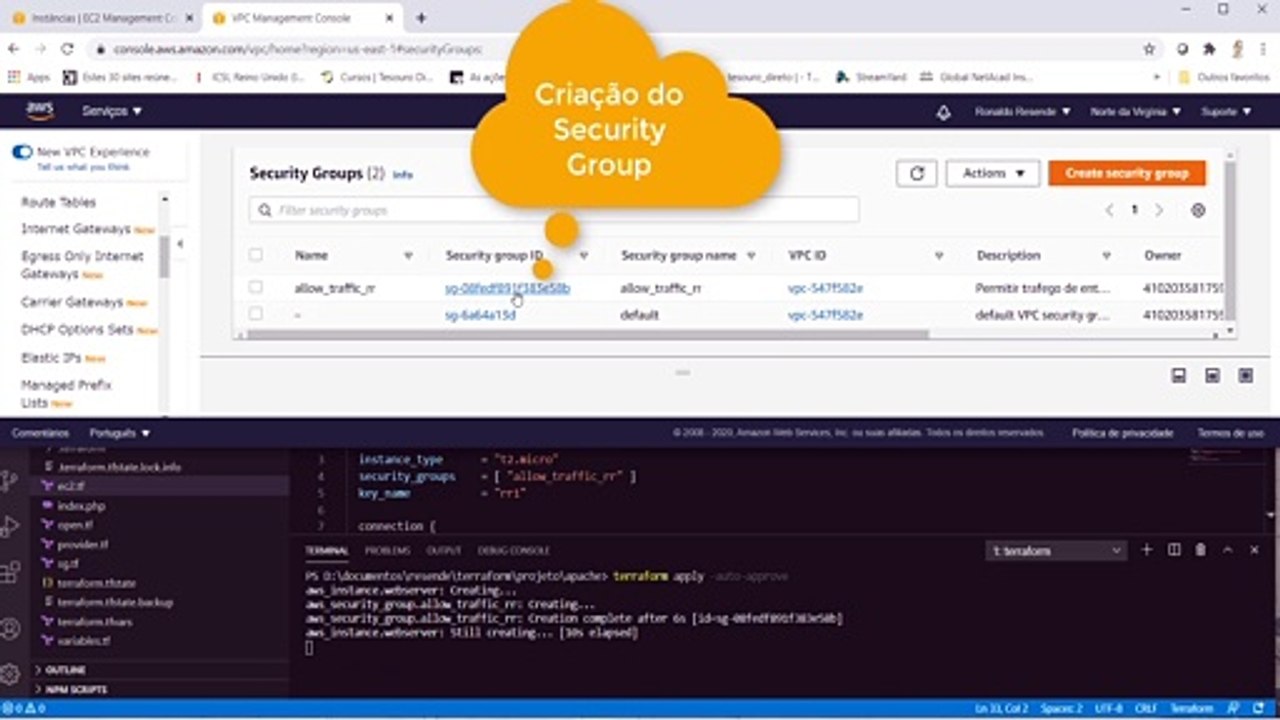Viewport: 1280px width, 720px height.
Task: Open the Serviços menu
Action: pyautogui.click(x=112, y=111)
